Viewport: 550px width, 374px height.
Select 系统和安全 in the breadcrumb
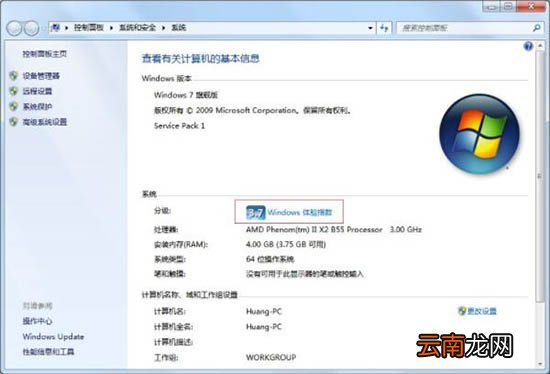tap(137, 28)
